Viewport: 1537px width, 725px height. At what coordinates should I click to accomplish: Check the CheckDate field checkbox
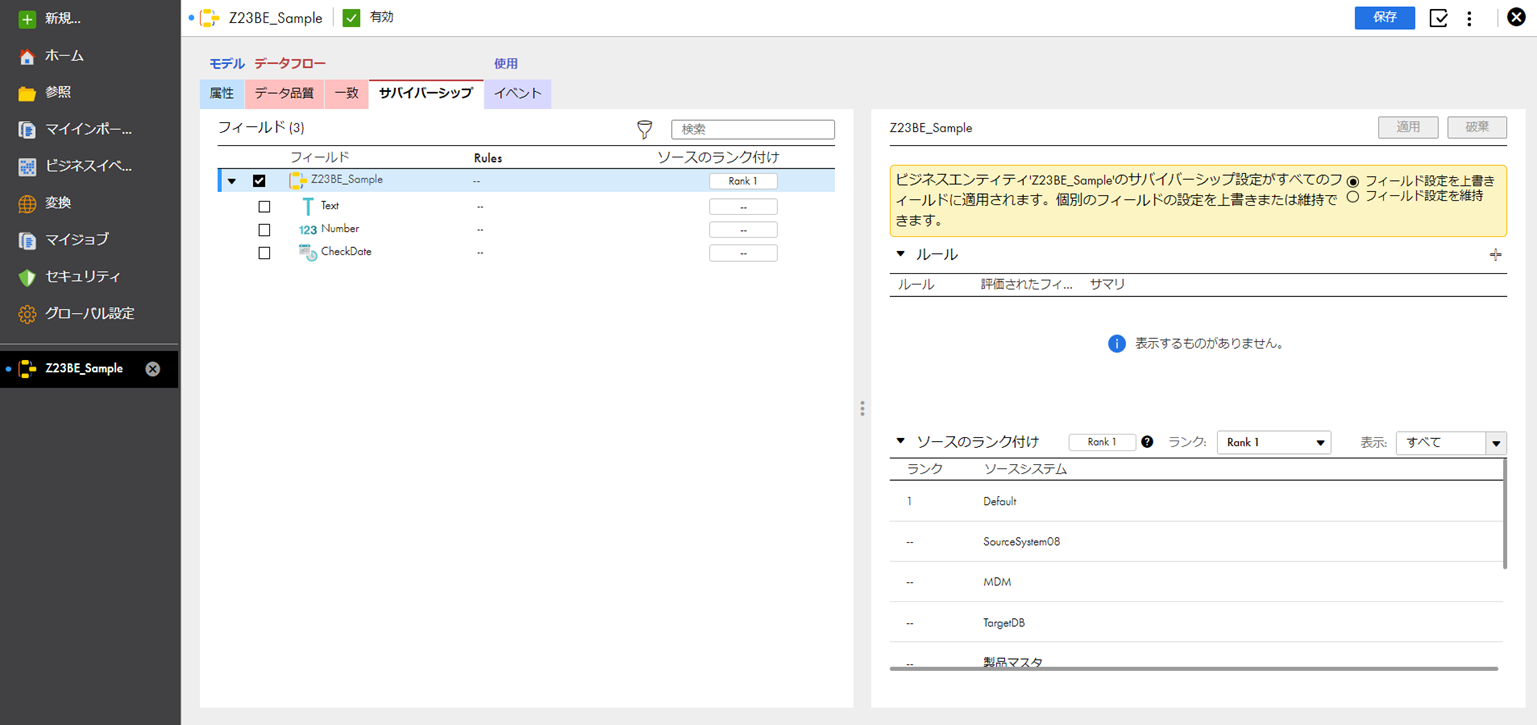pos(264,253)
